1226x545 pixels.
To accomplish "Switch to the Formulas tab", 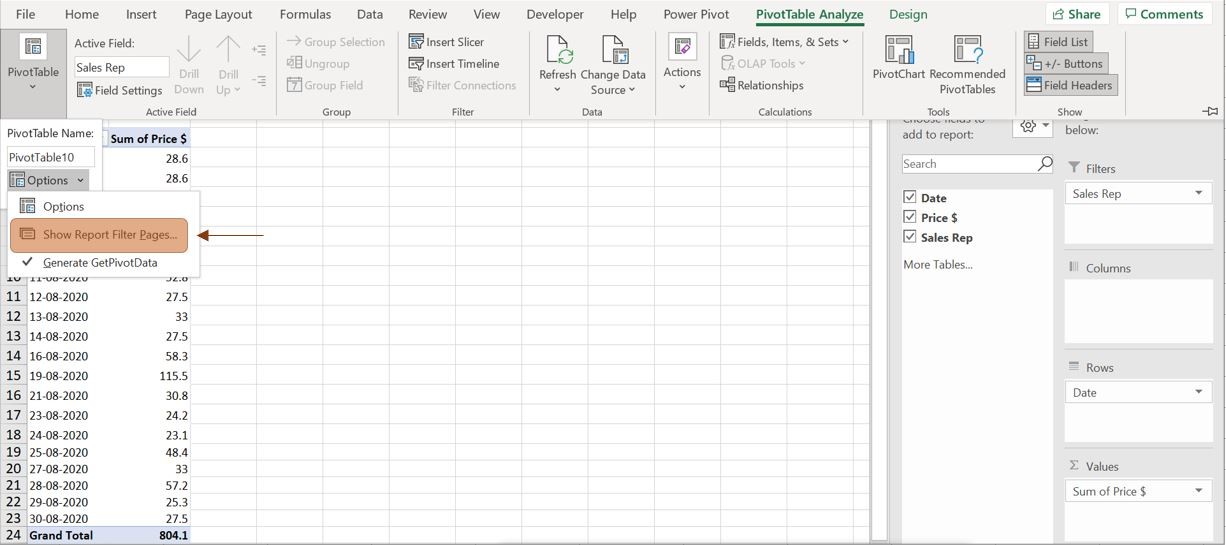I will tap(305, 14).
